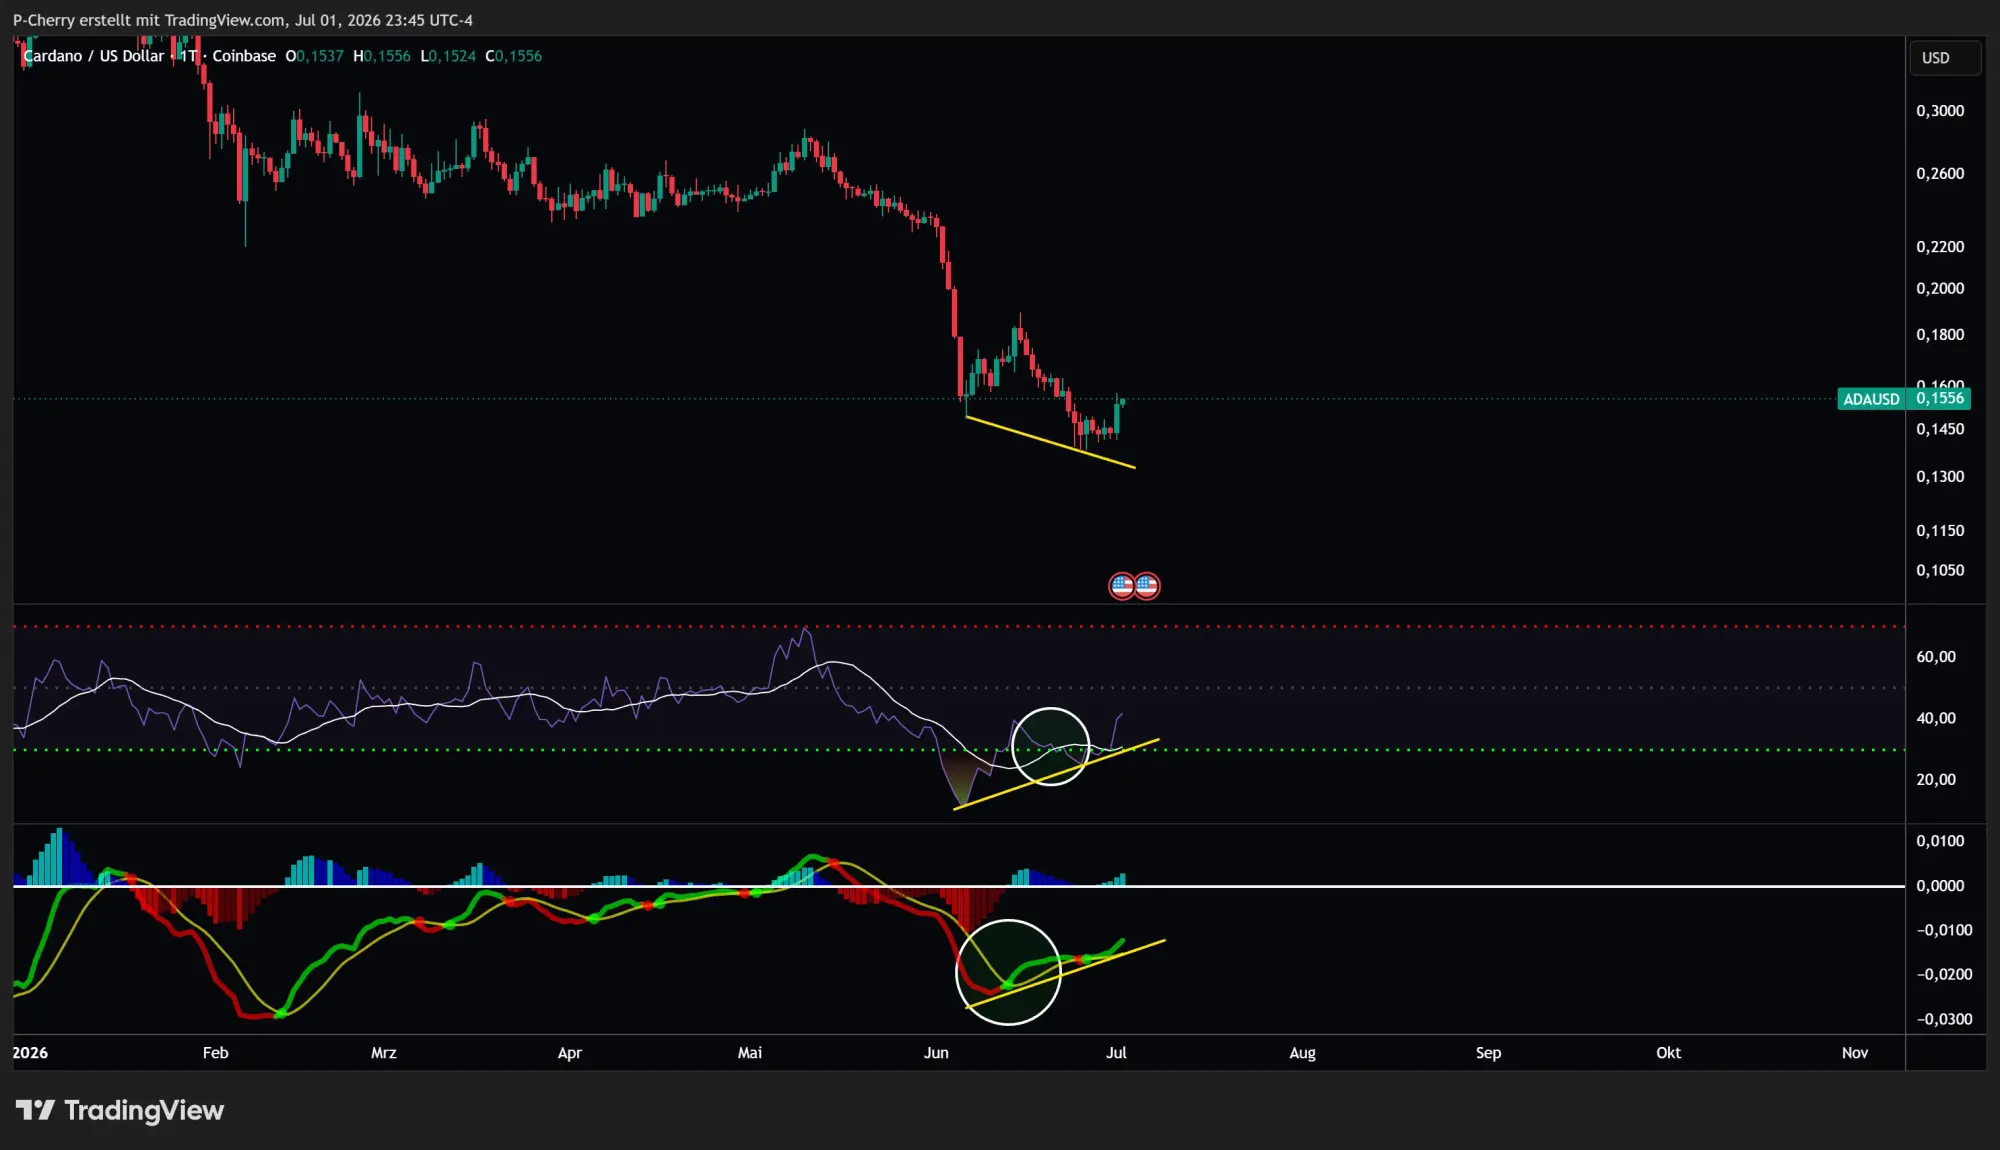Open the USD currency selector
The width and height of the screenshot is (2000, 1150).
(1944, 58)
